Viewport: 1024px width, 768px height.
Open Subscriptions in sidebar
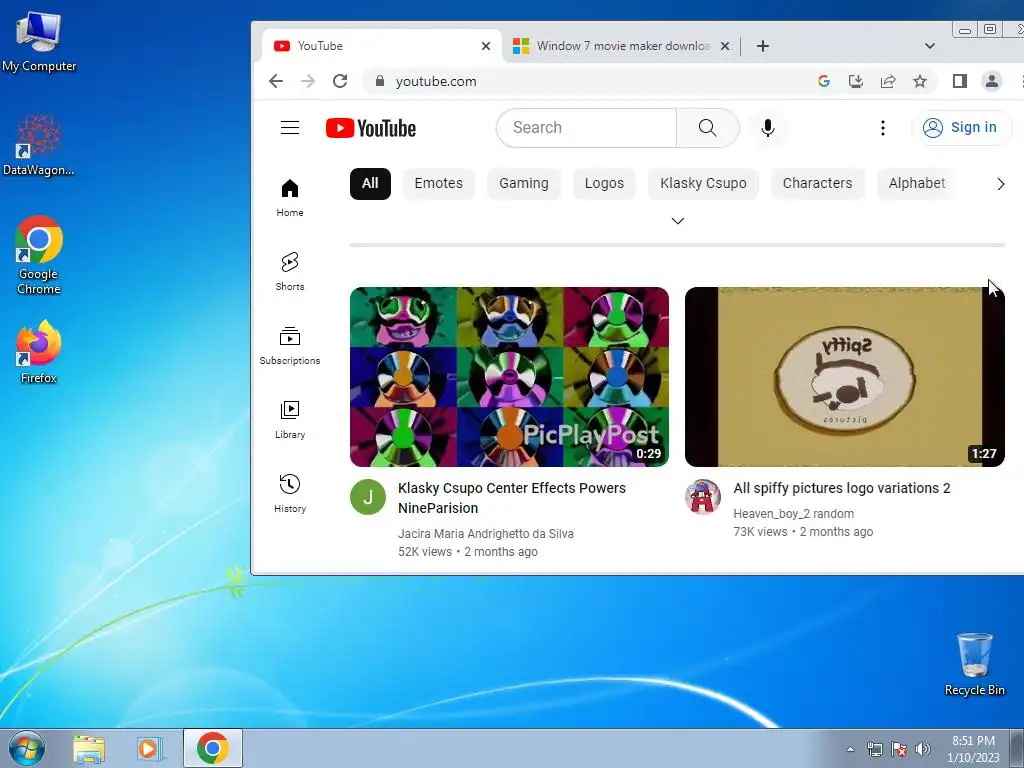pos(290,345)
